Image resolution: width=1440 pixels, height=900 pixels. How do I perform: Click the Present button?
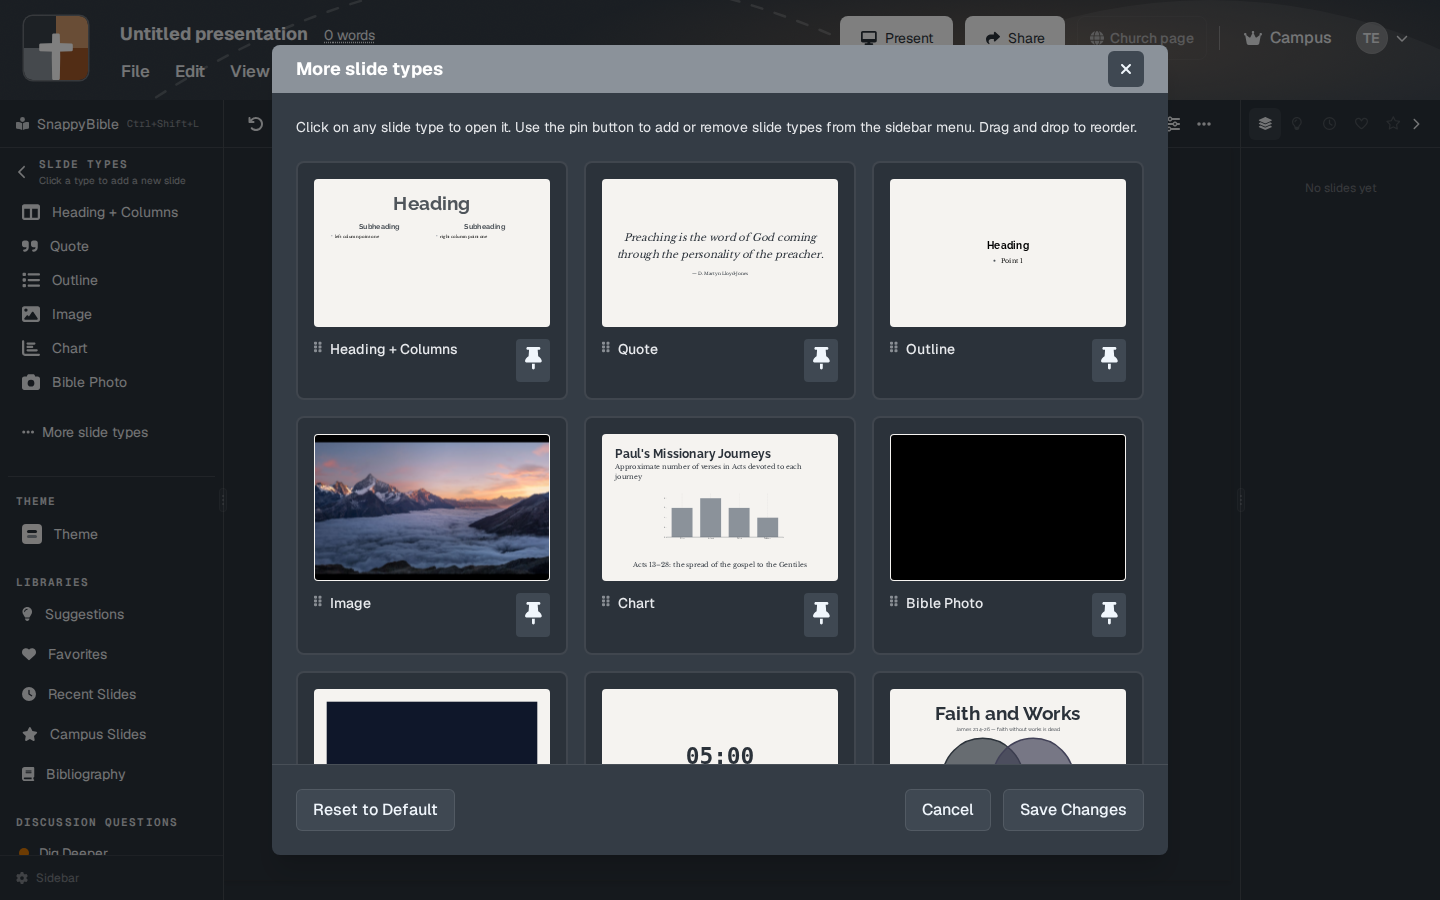tap(896, 38)
